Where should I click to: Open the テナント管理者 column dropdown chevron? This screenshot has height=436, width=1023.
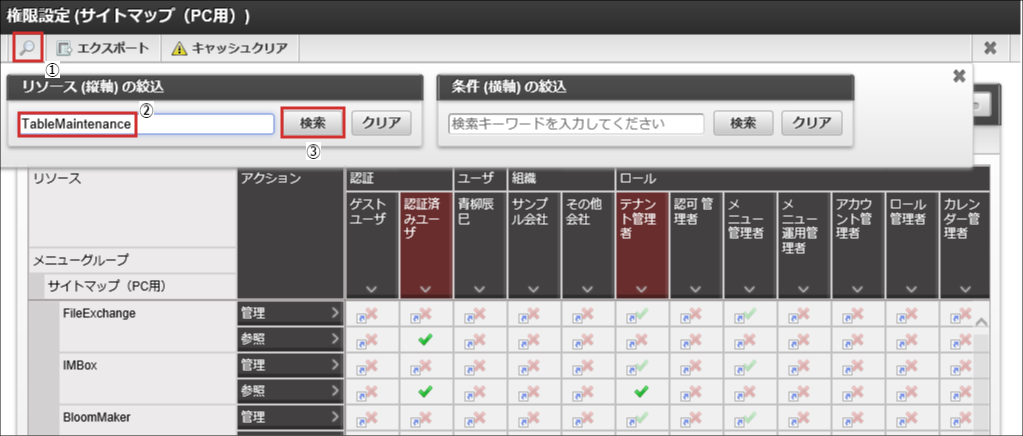[642, 290]
